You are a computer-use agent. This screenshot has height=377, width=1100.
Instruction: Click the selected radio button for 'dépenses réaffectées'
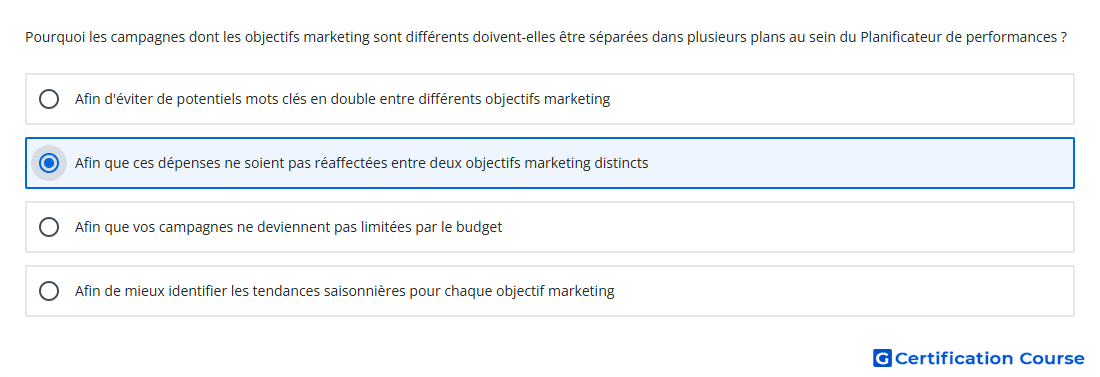[x=49, y=163]
